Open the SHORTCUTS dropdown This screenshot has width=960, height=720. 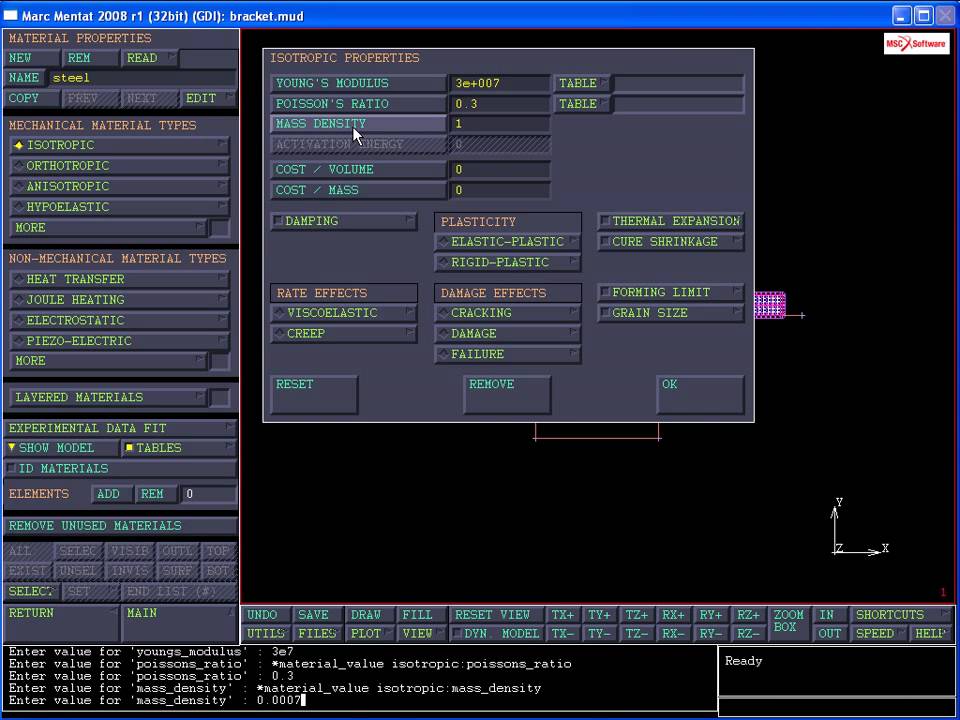[x=902, y=615]
